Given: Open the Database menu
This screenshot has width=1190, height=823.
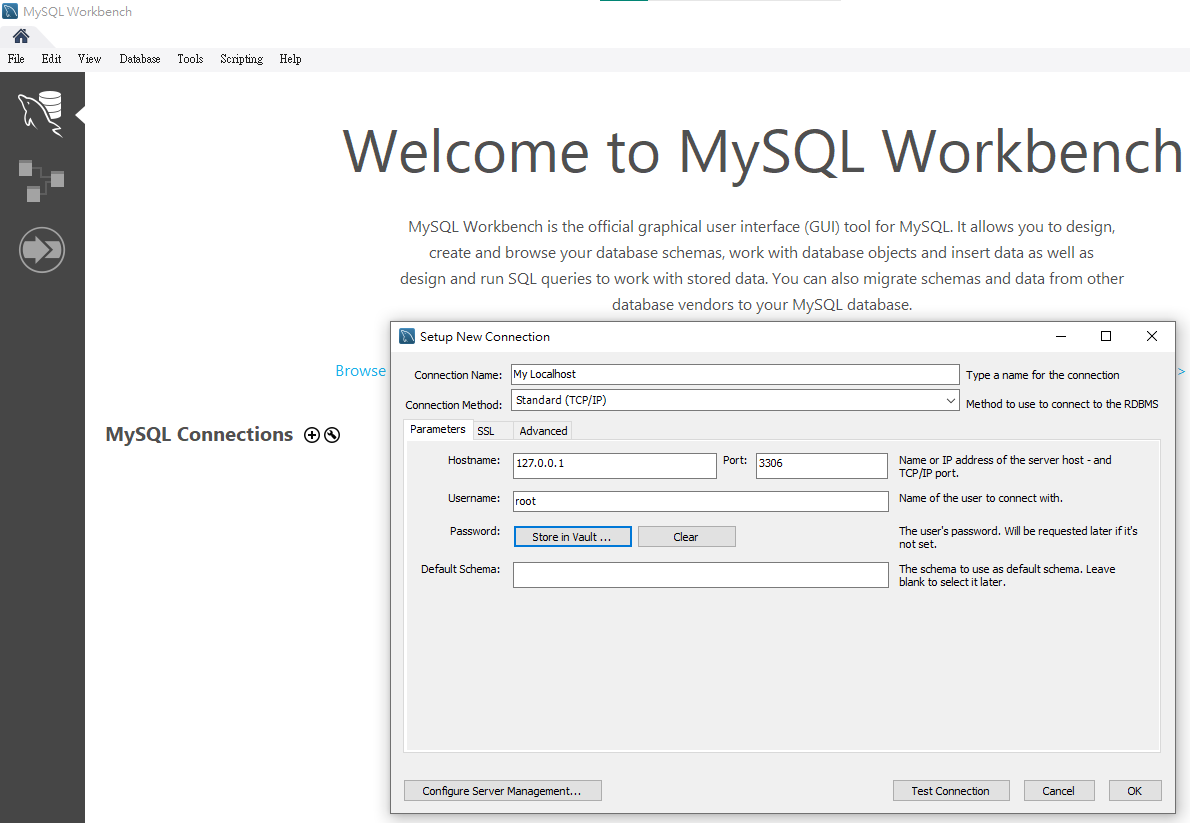Looking at the screenshot, I should pyautogui.click(x=140, y=59).
